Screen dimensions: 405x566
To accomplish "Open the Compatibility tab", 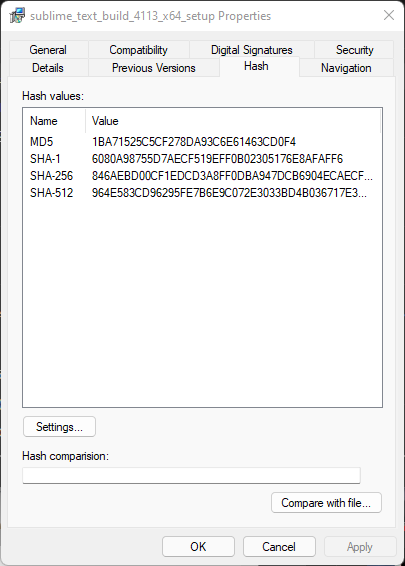I will [139, 50].
